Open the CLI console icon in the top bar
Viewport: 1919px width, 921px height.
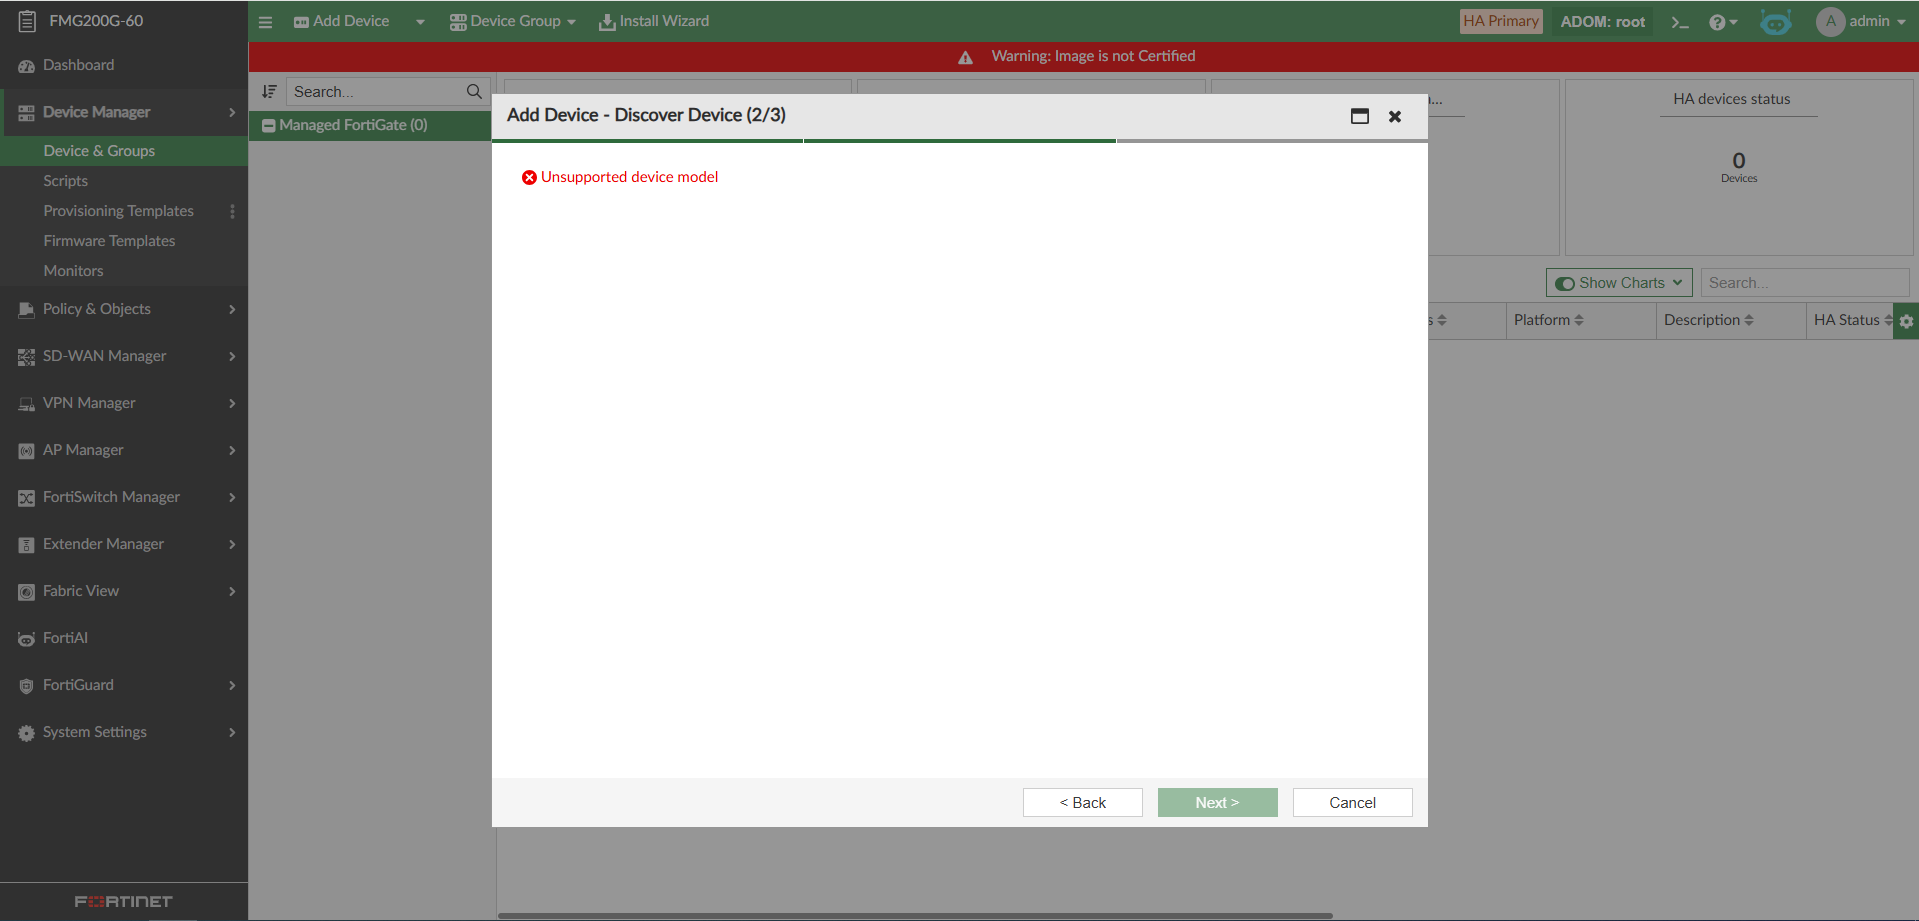point(1679,21)
